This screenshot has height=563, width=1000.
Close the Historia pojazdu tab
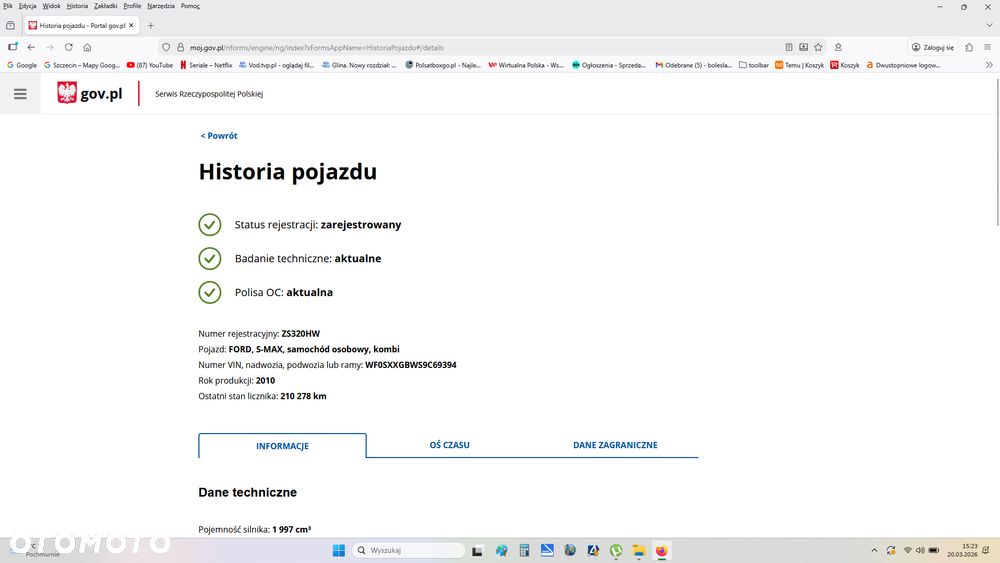click(131, 26)
